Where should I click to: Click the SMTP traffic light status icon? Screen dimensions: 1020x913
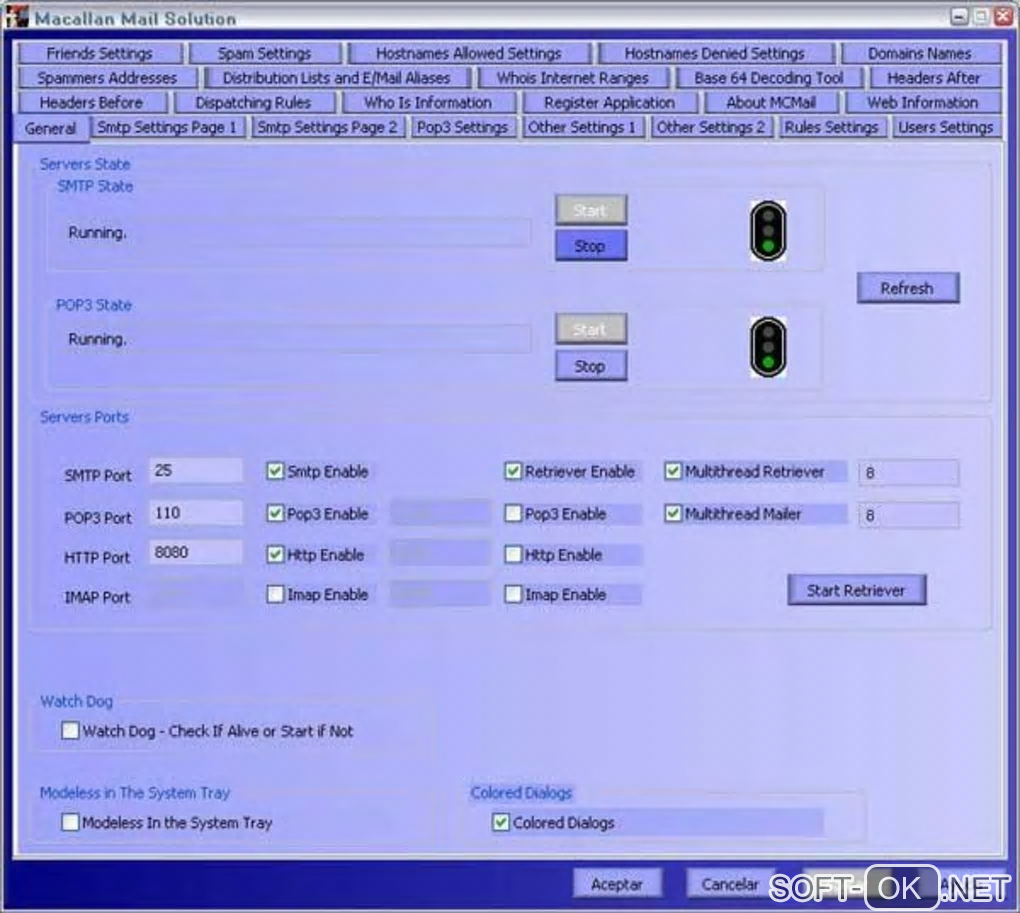[x=768, y=230]
